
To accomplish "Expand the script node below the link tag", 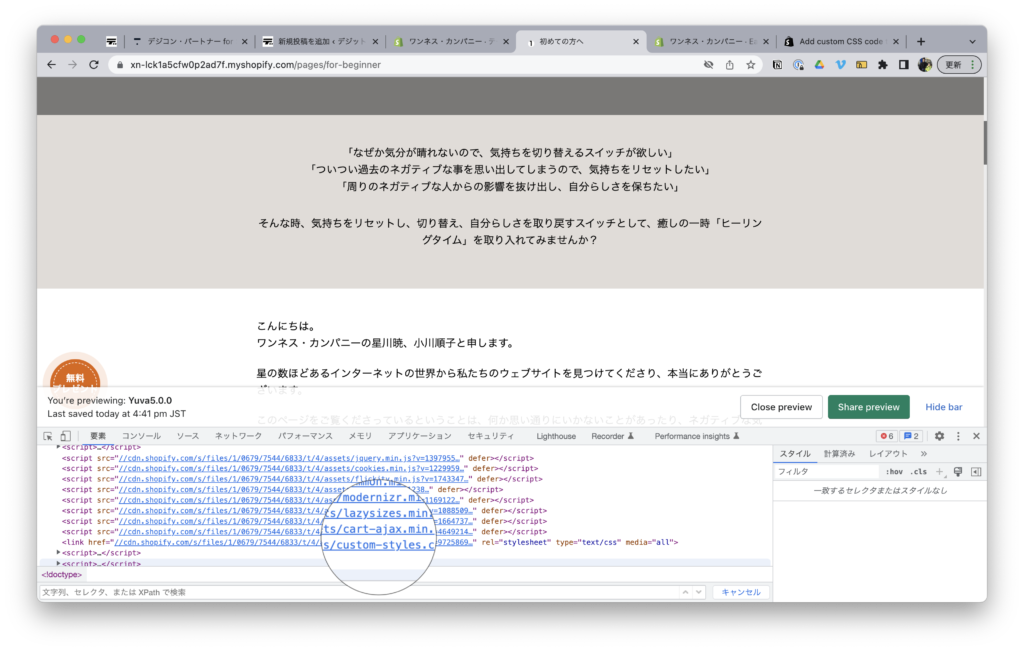I will [59, 552].
